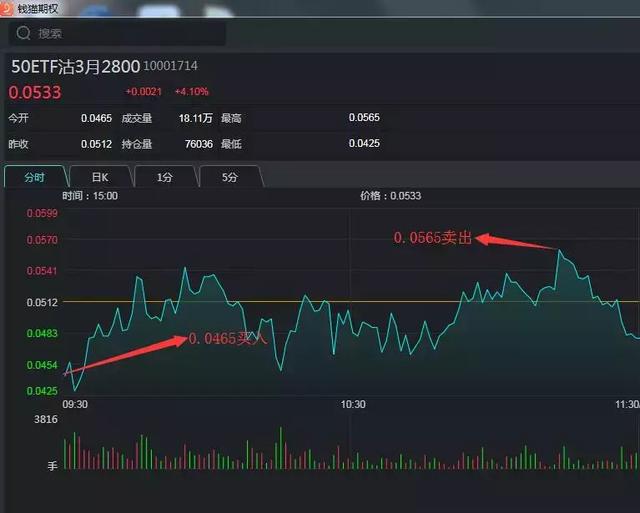640x513 pixels.
Task: Open the 日K chart tab
Action: pos(100,177)
